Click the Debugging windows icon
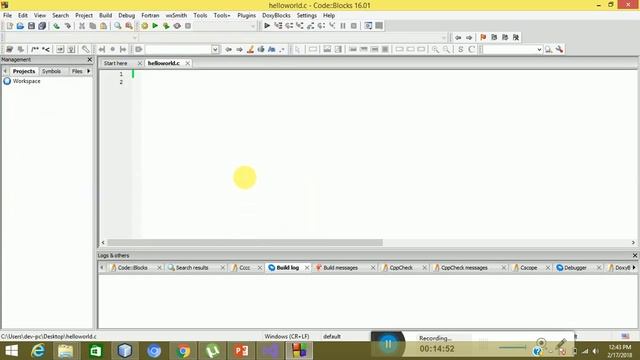 [x=368, y=26]
